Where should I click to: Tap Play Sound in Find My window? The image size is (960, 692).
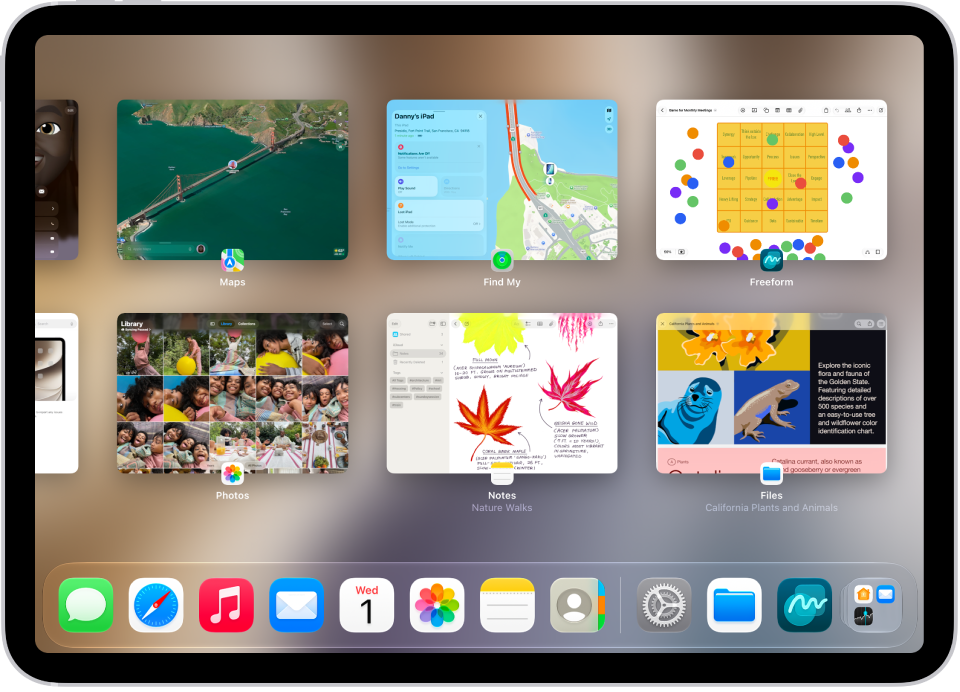[x=416, y=186]
